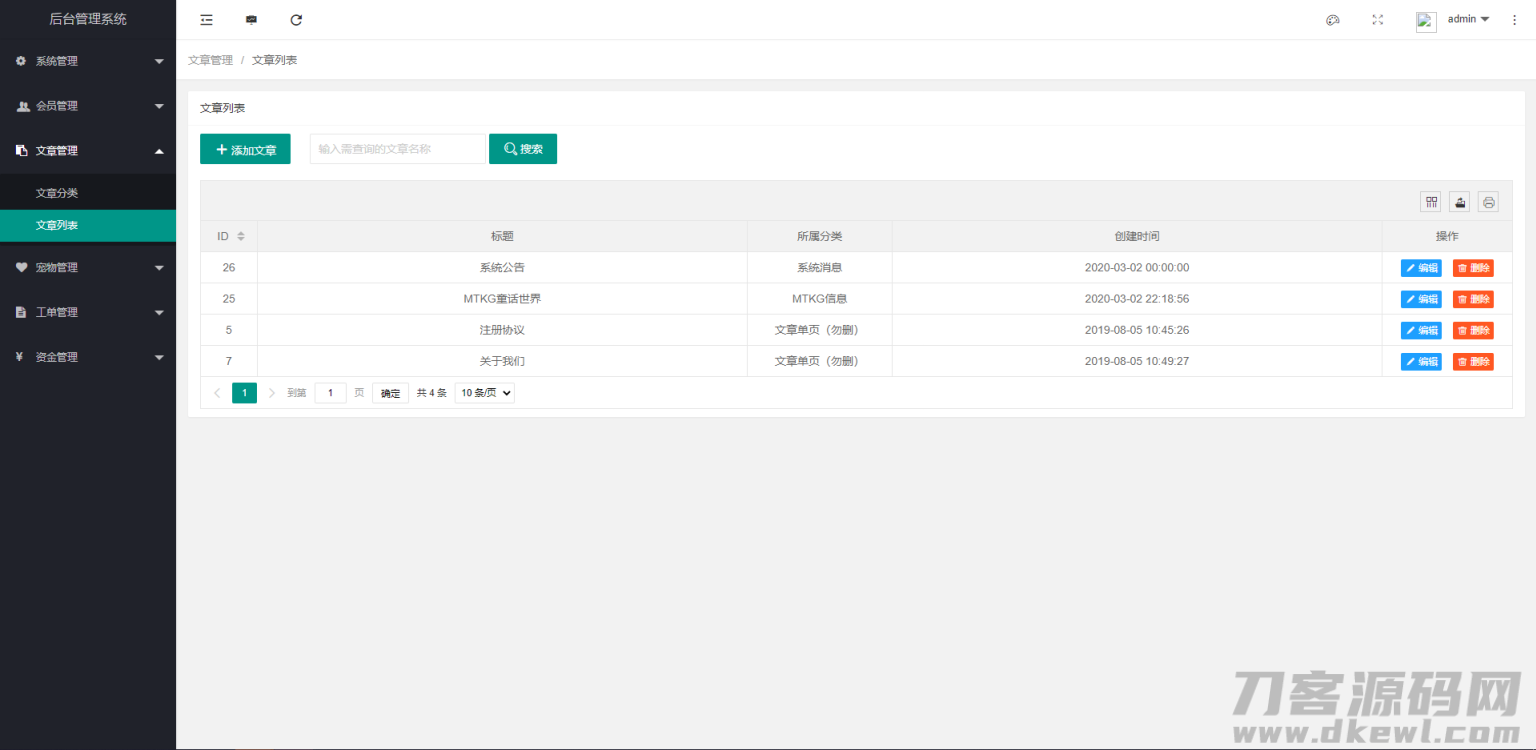Delete the 系统公告 article
This screenshot has height=750, width=1536.
pos(1472,268)
